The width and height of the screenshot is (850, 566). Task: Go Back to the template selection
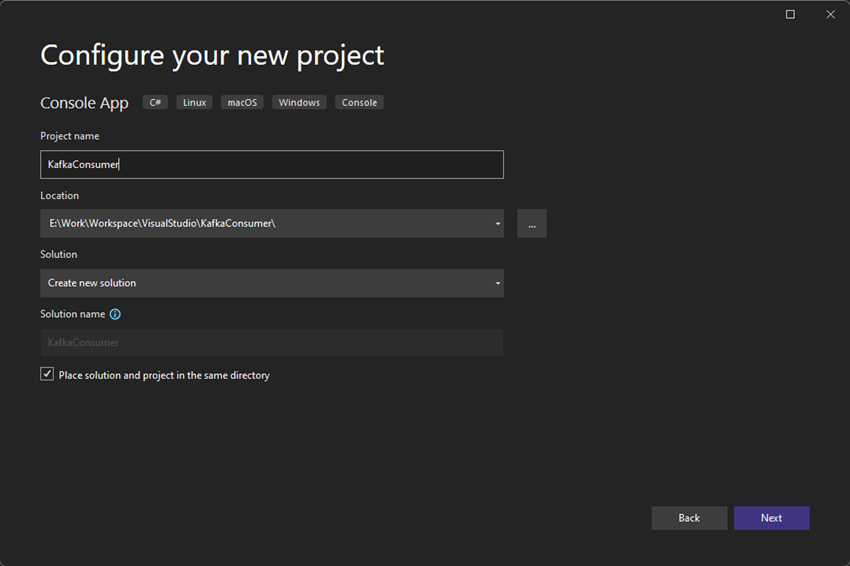coord(689,518)
